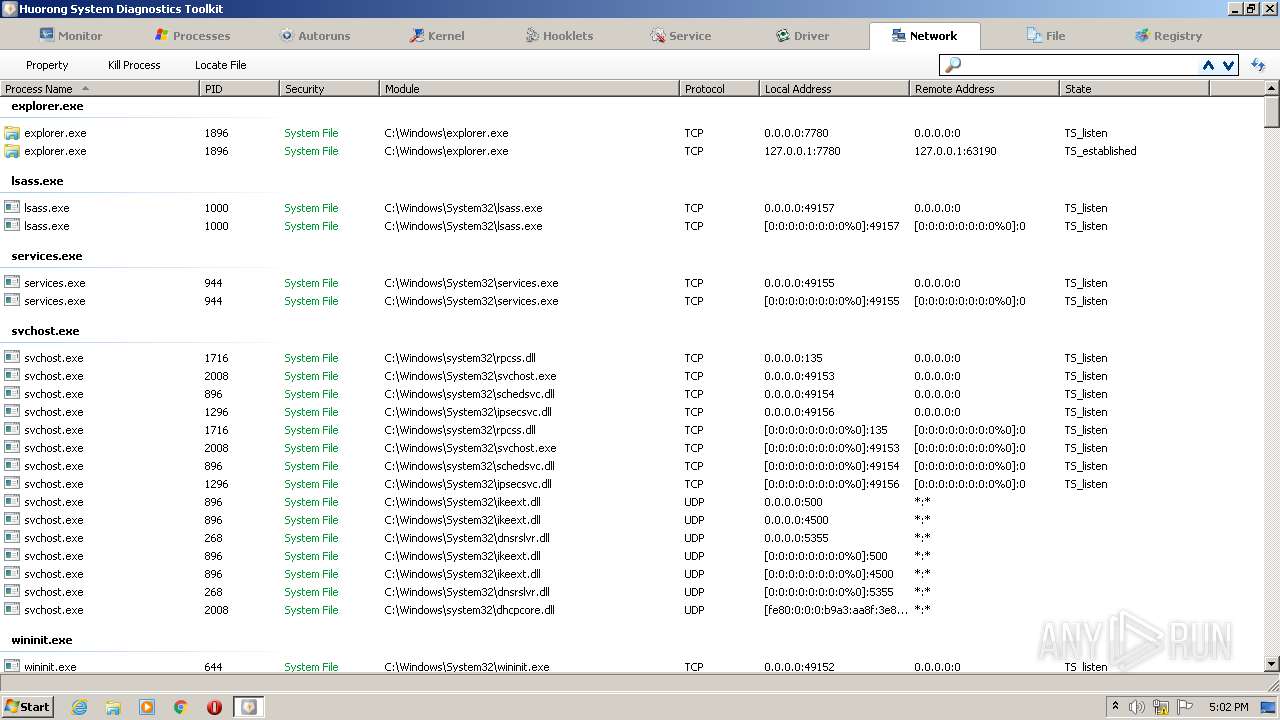The width and height of the screenshot is (1280, 720).
Task: Show hidden tray icons arrow
Action: click(1115, 707)
